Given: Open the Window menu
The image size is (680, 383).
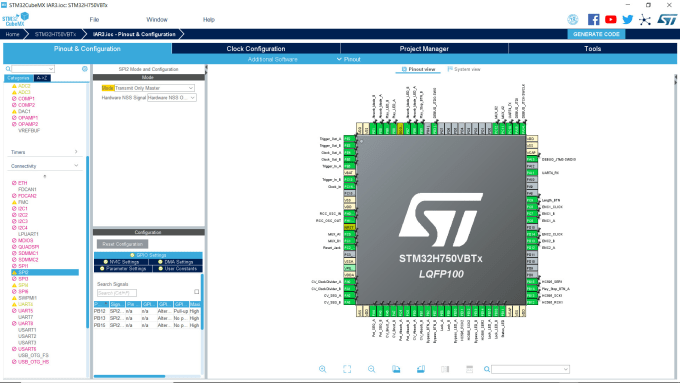Looking at the screenshot, I should 157,20.
